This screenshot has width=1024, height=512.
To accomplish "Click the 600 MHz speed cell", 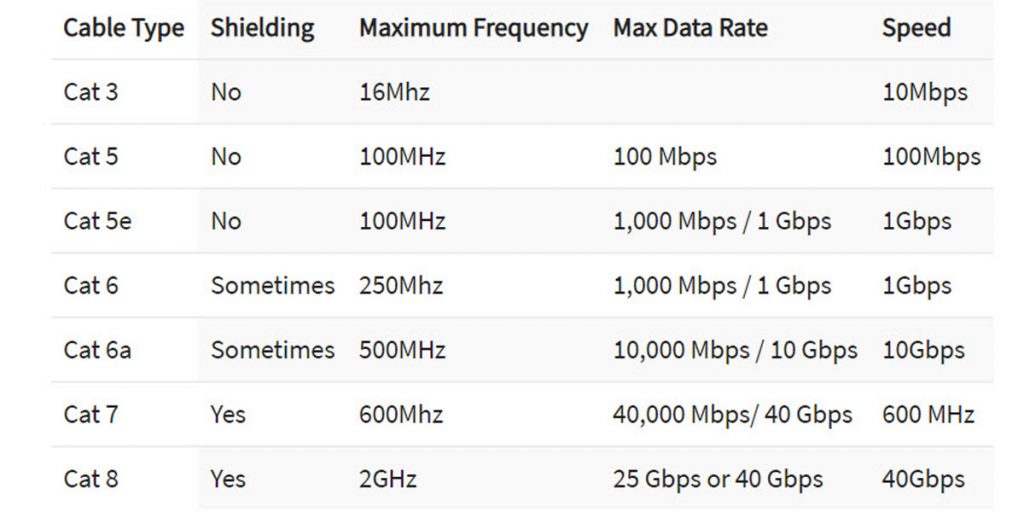I will point(928,415).
